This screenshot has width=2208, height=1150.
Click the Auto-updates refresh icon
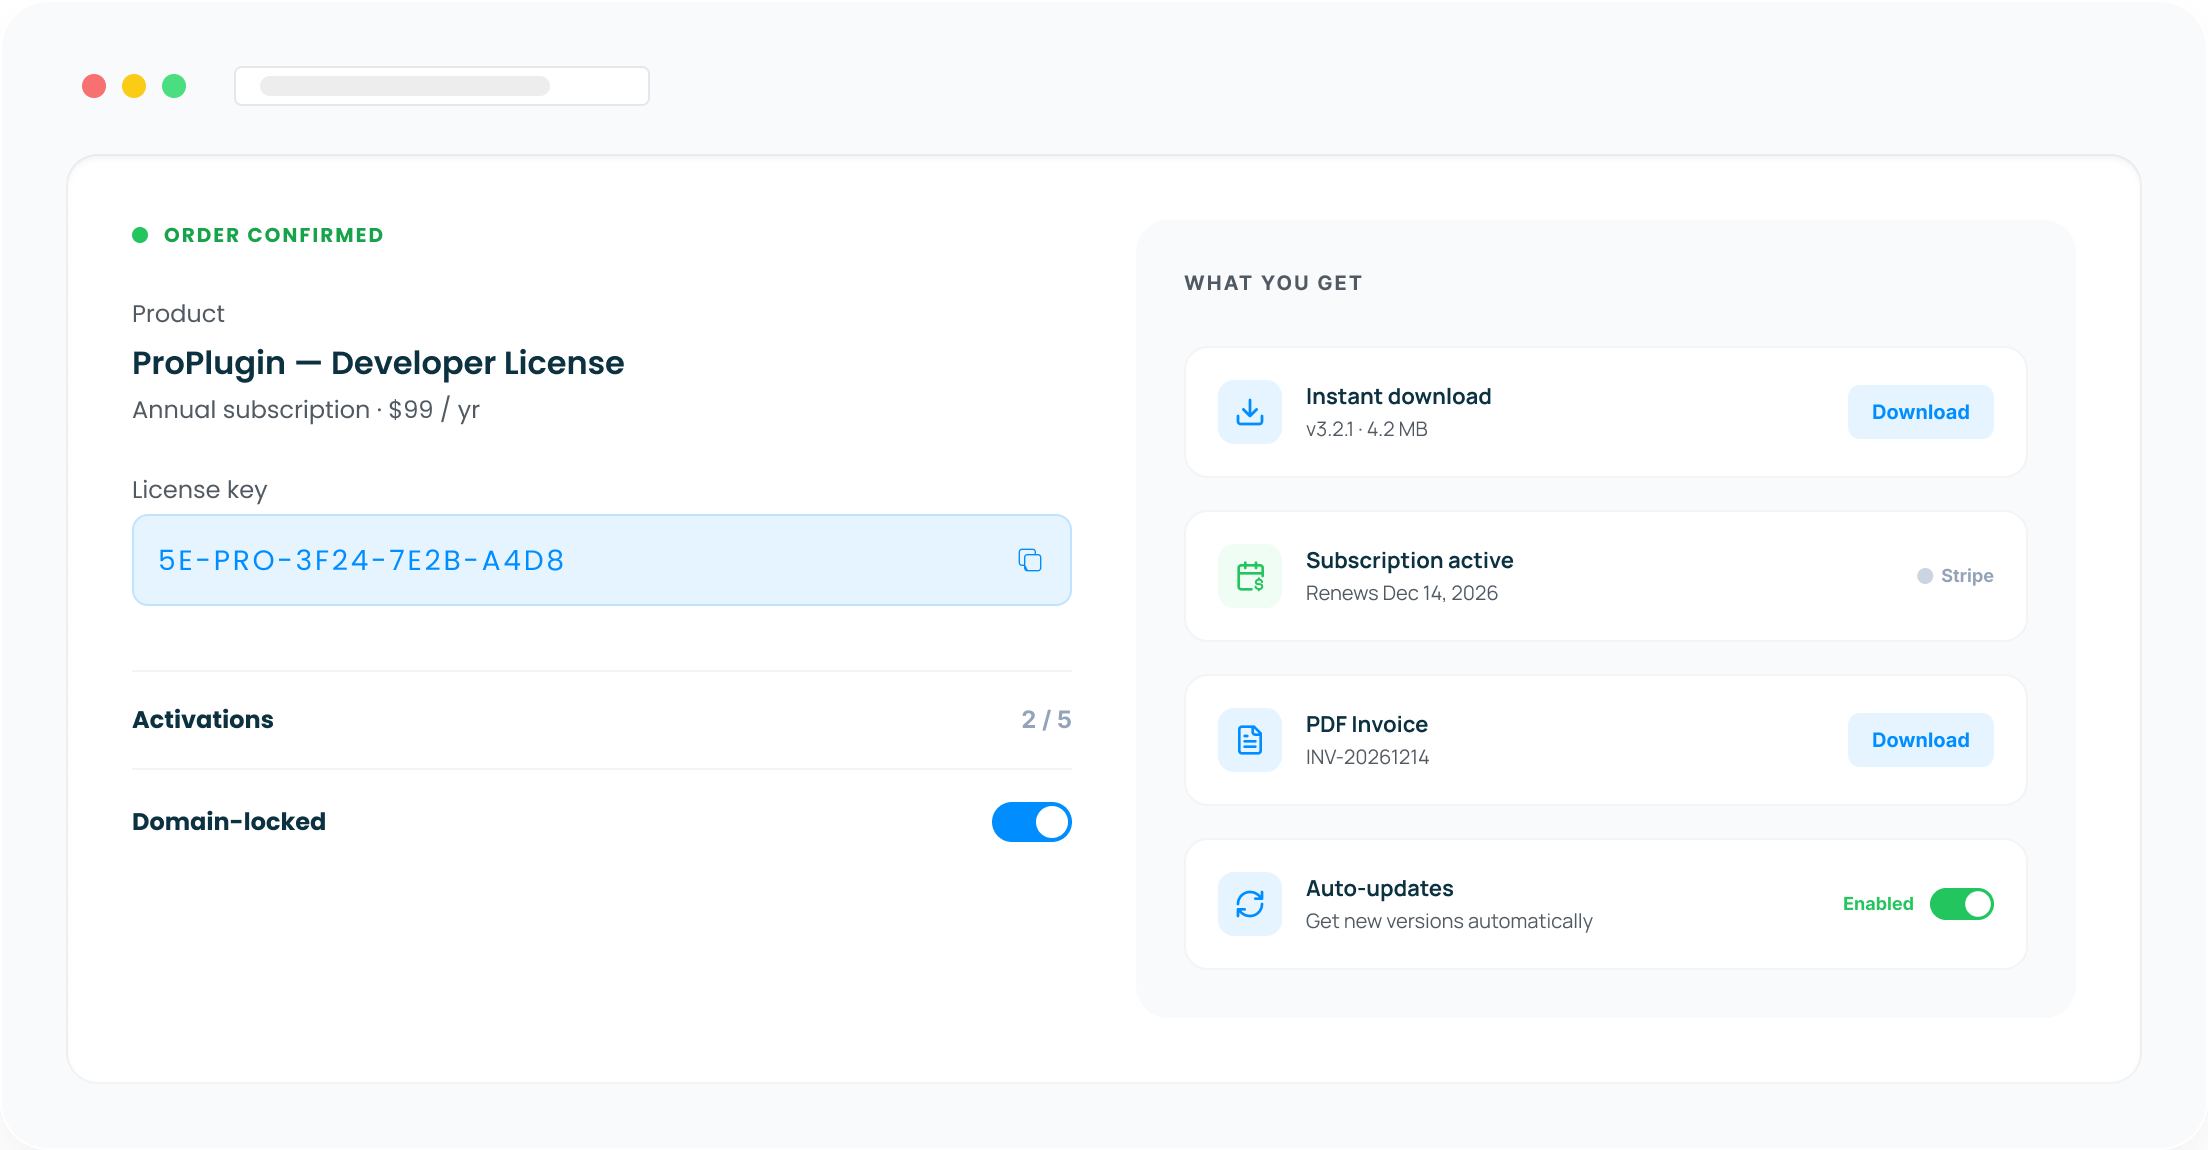[1250, 904]
